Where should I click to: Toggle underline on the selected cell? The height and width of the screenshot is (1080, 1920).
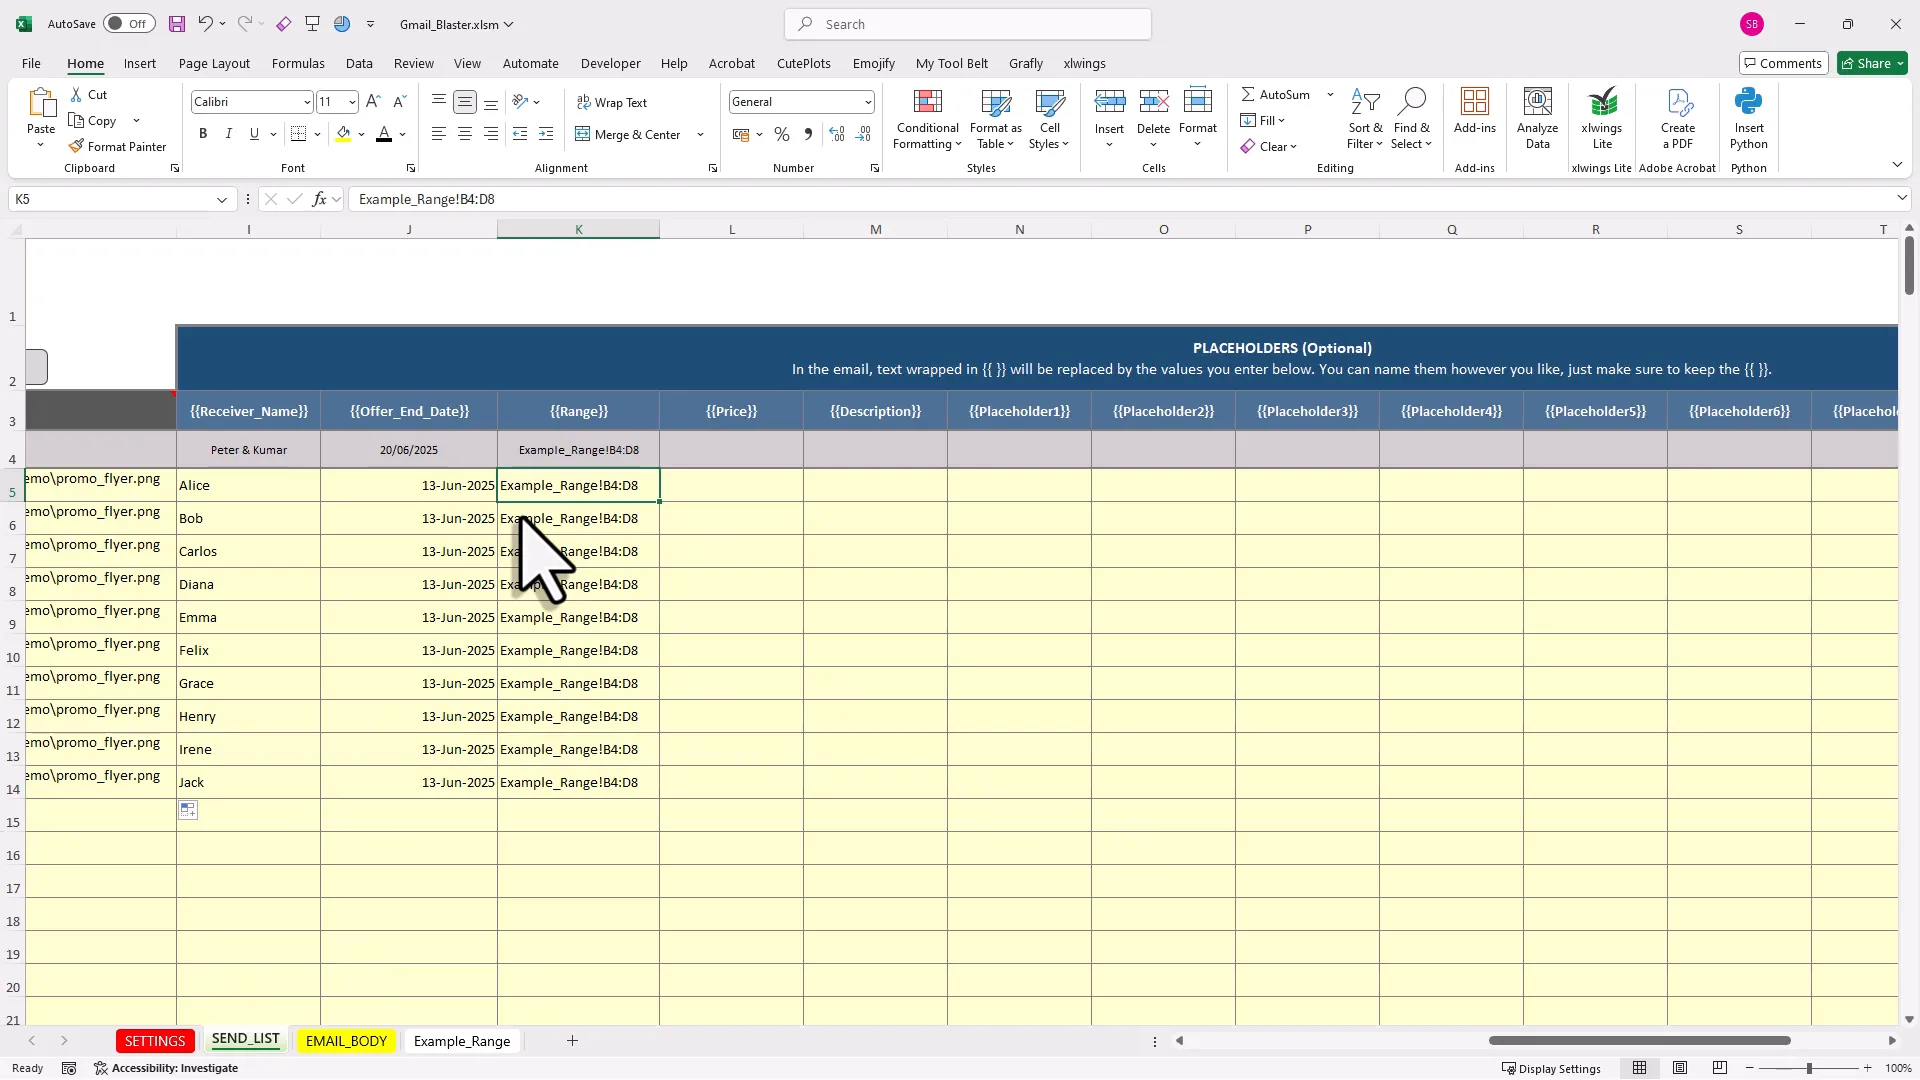coord(254,133)
